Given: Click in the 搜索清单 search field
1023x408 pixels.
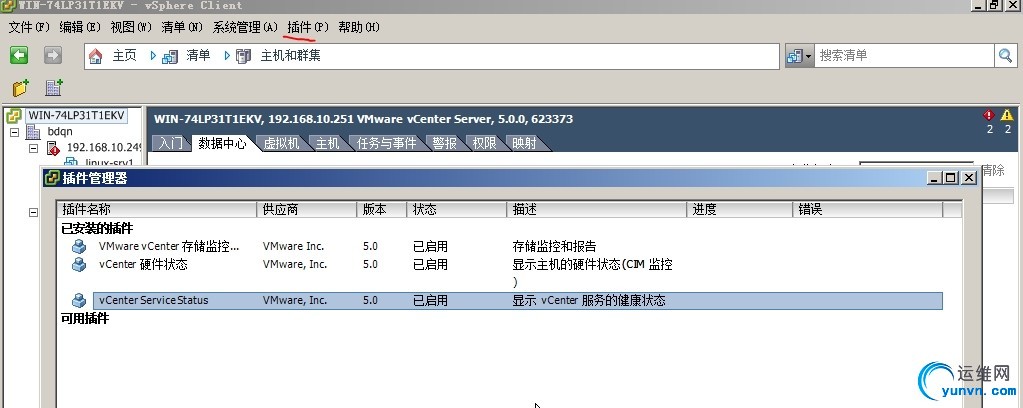Looking at the screenshot, I should [905, 56].
